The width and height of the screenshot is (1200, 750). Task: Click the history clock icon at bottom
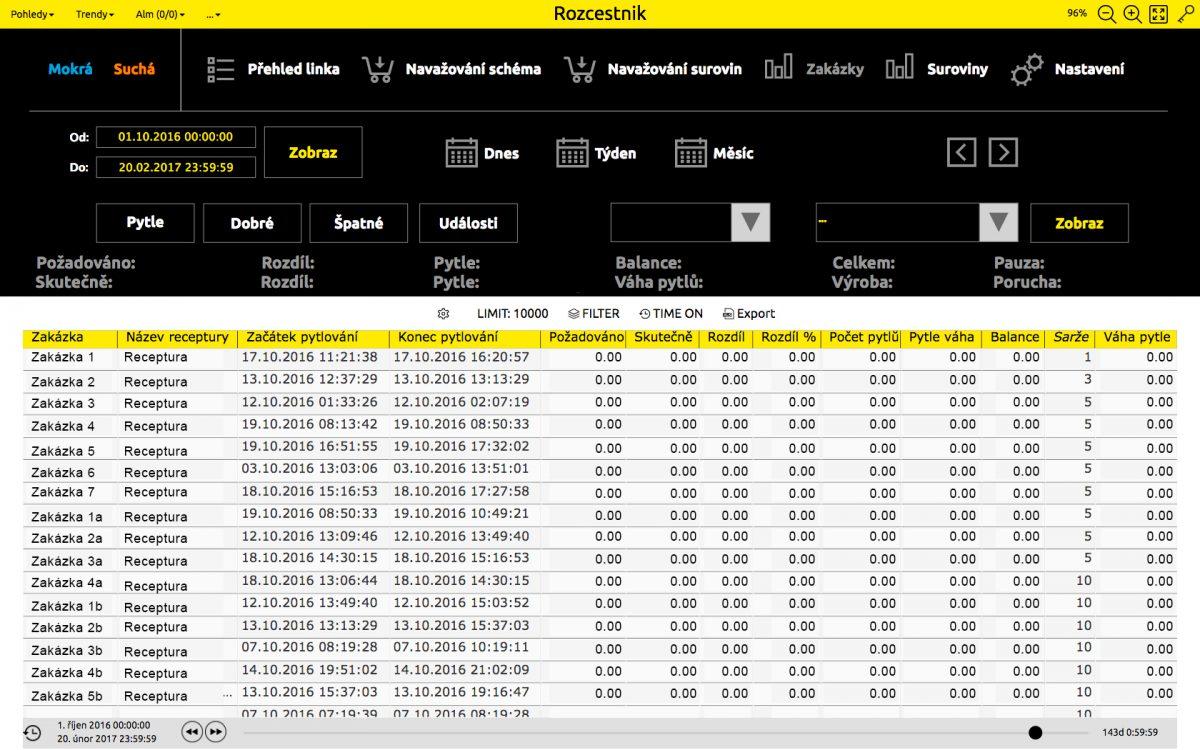(32, 732)
